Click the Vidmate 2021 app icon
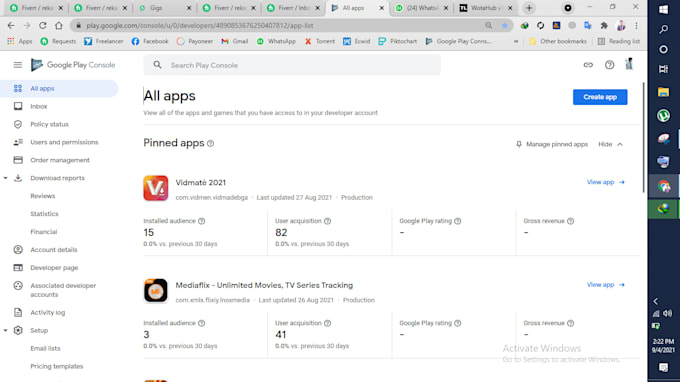Viewport: 680px width, 382px height. [x=156, y=188]
